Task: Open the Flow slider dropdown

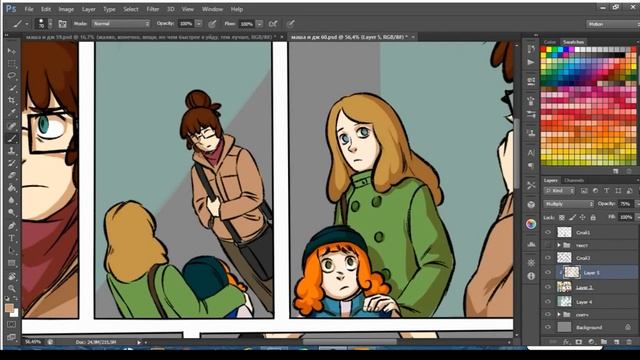Action: point(259,24)
